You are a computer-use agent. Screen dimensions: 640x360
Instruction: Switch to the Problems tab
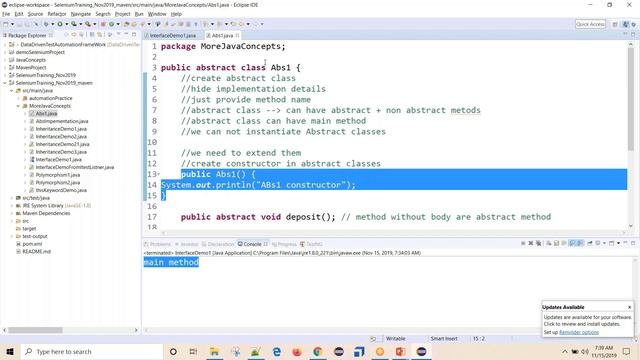point(158,244)
